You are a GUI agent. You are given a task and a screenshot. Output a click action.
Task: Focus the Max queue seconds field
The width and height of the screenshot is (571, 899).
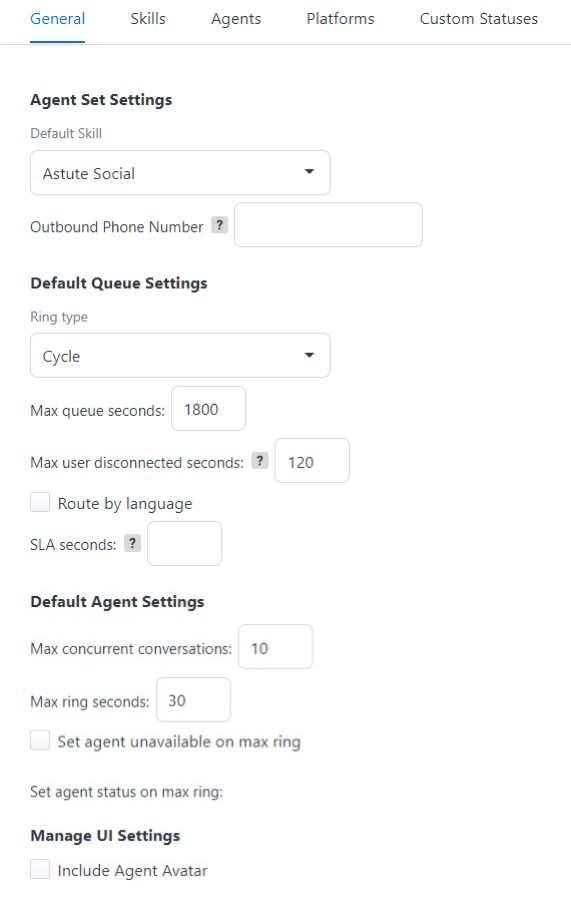[x=209, y=409]
